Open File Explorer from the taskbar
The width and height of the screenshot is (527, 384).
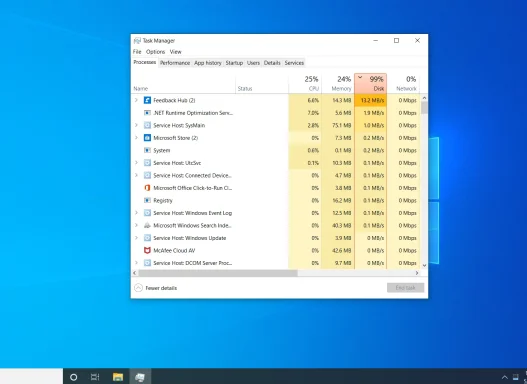(118, 377)
